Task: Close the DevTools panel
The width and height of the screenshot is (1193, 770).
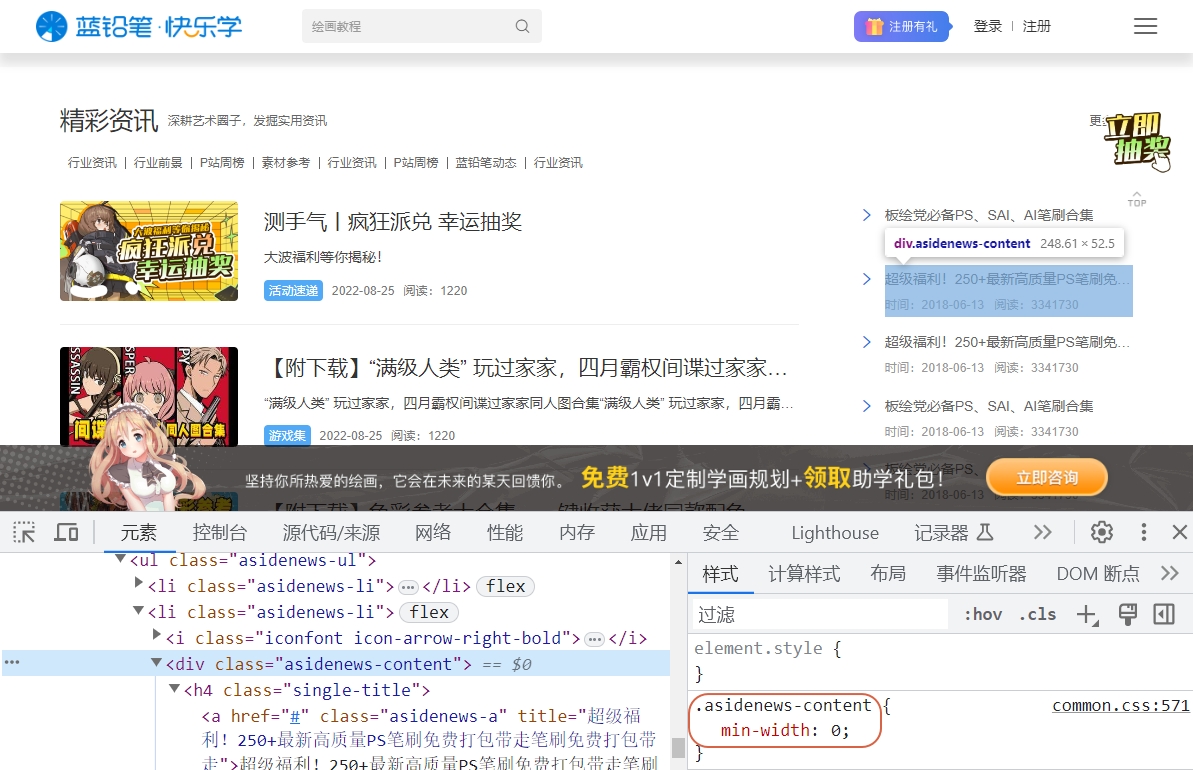Action: (x=1179, y=532)
